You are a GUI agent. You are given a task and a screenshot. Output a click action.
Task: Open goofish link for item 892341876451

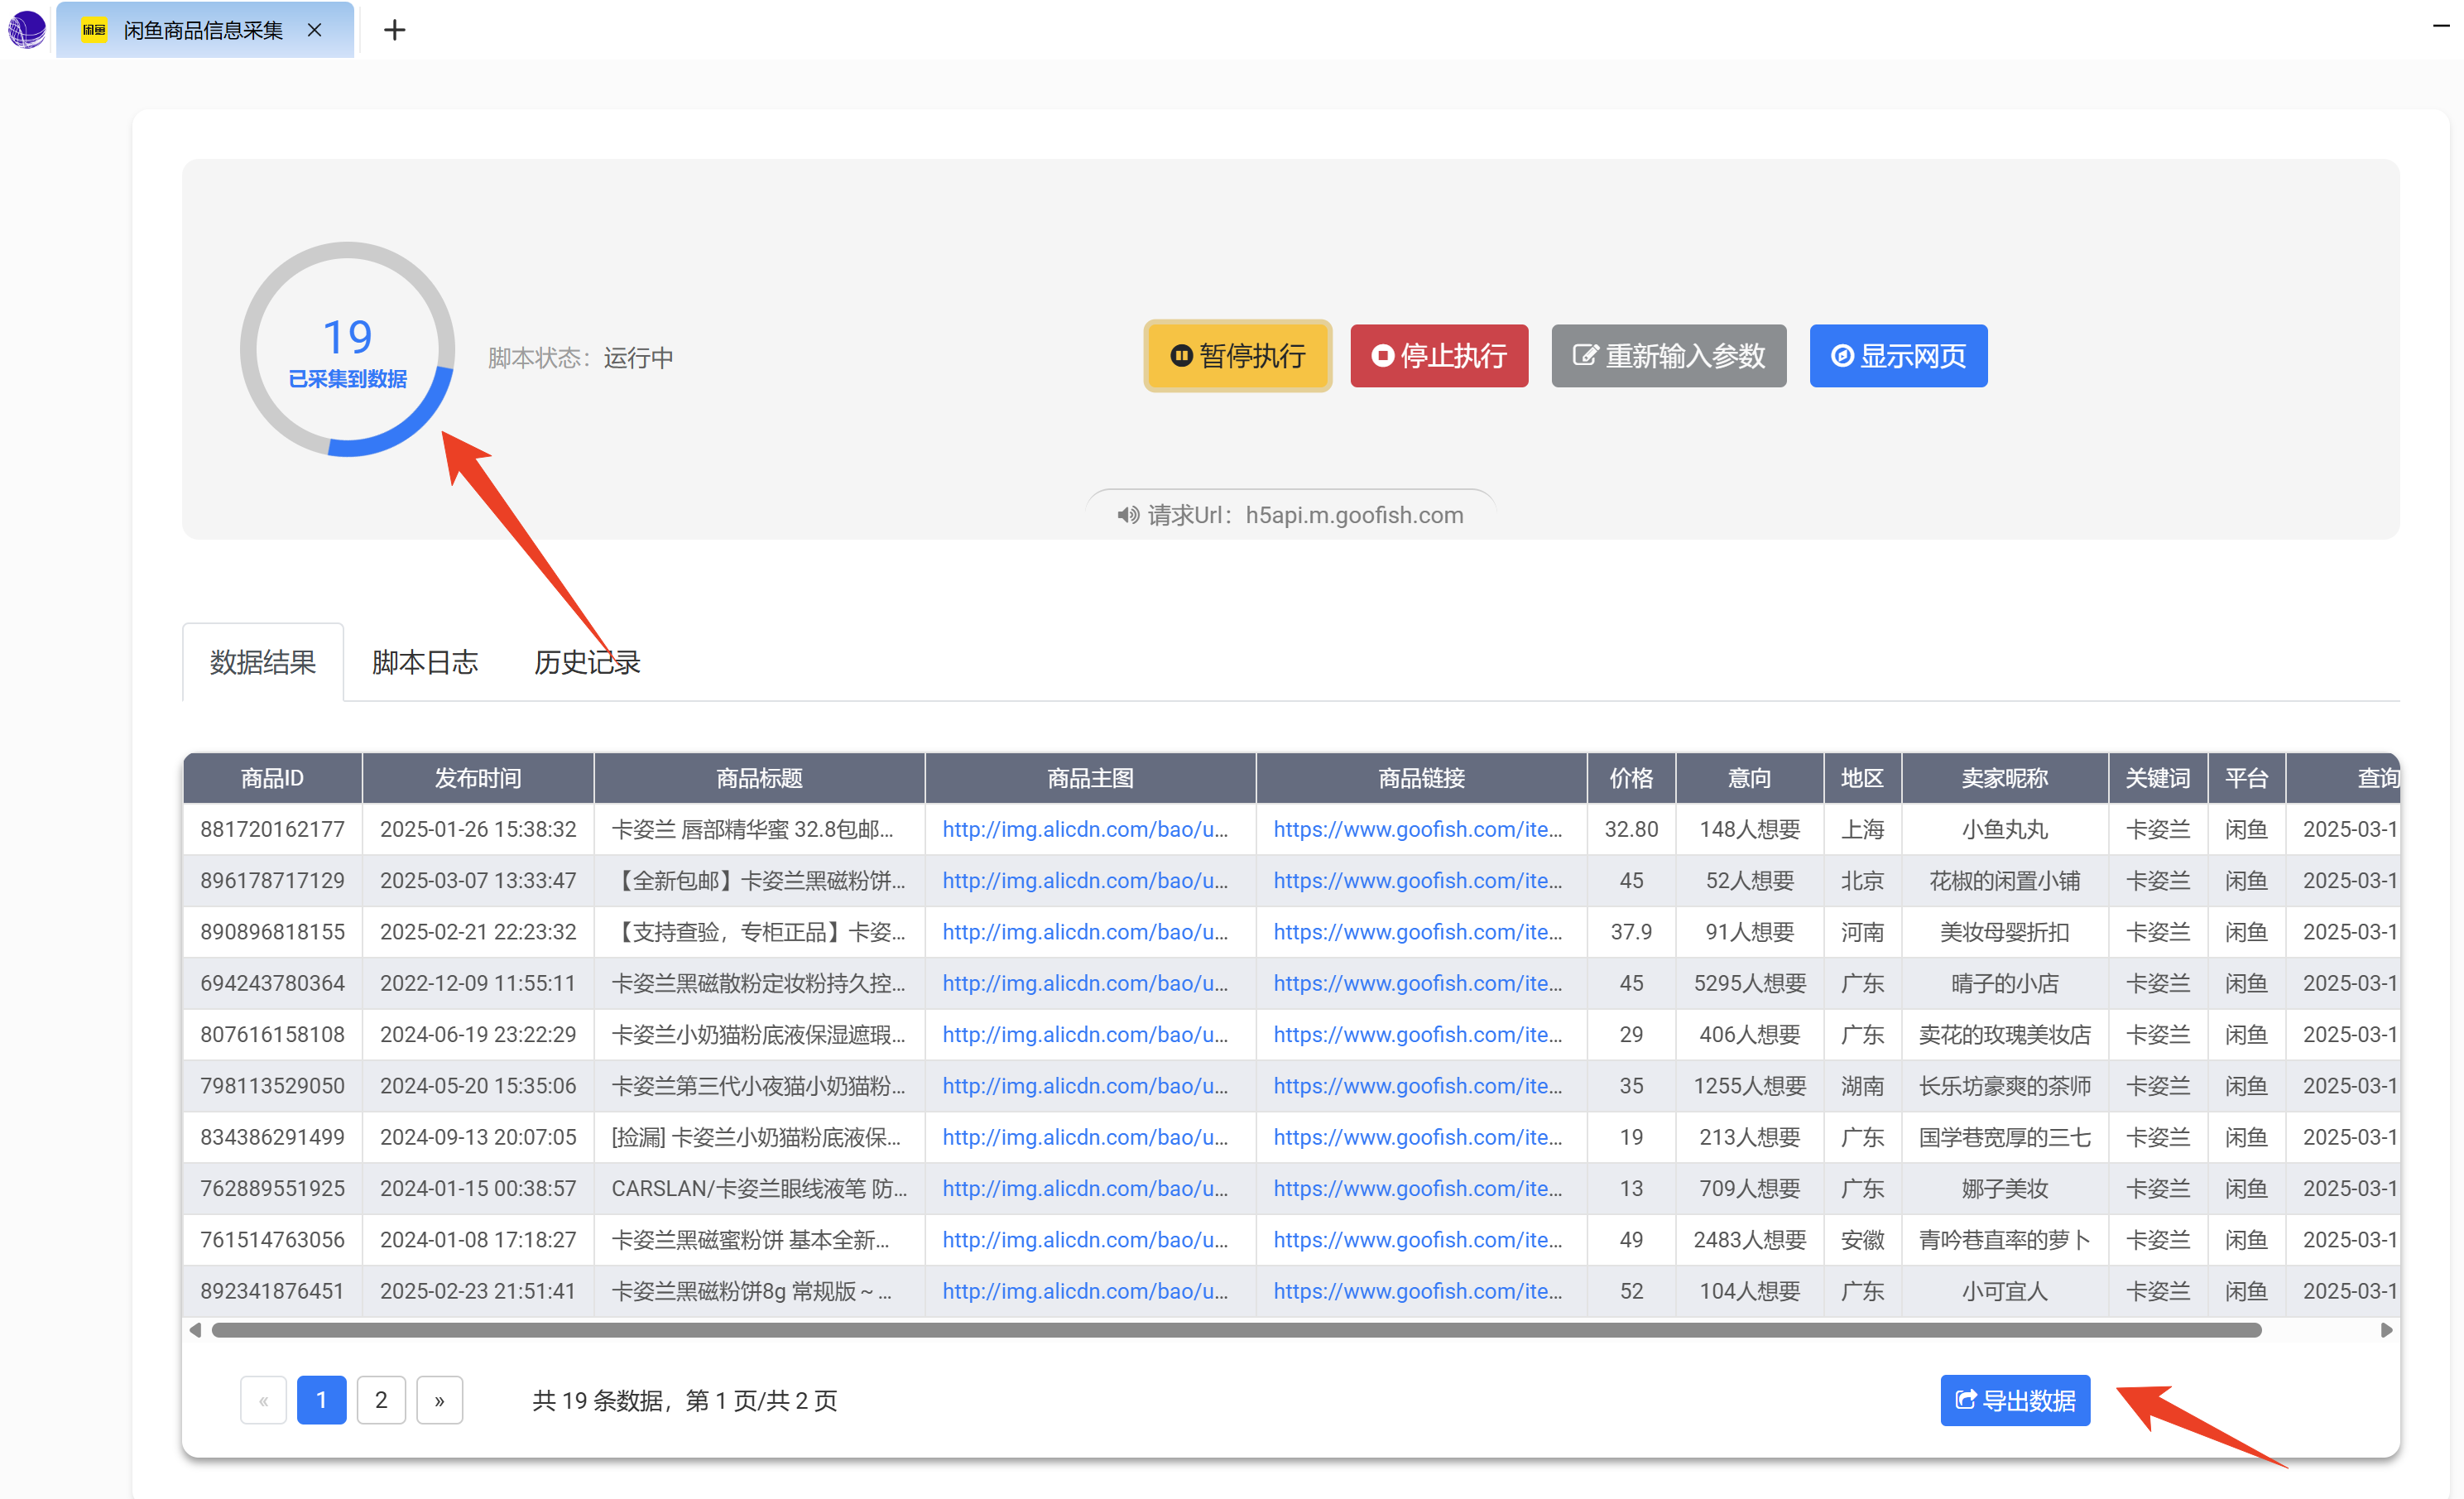(1417, 1291)
